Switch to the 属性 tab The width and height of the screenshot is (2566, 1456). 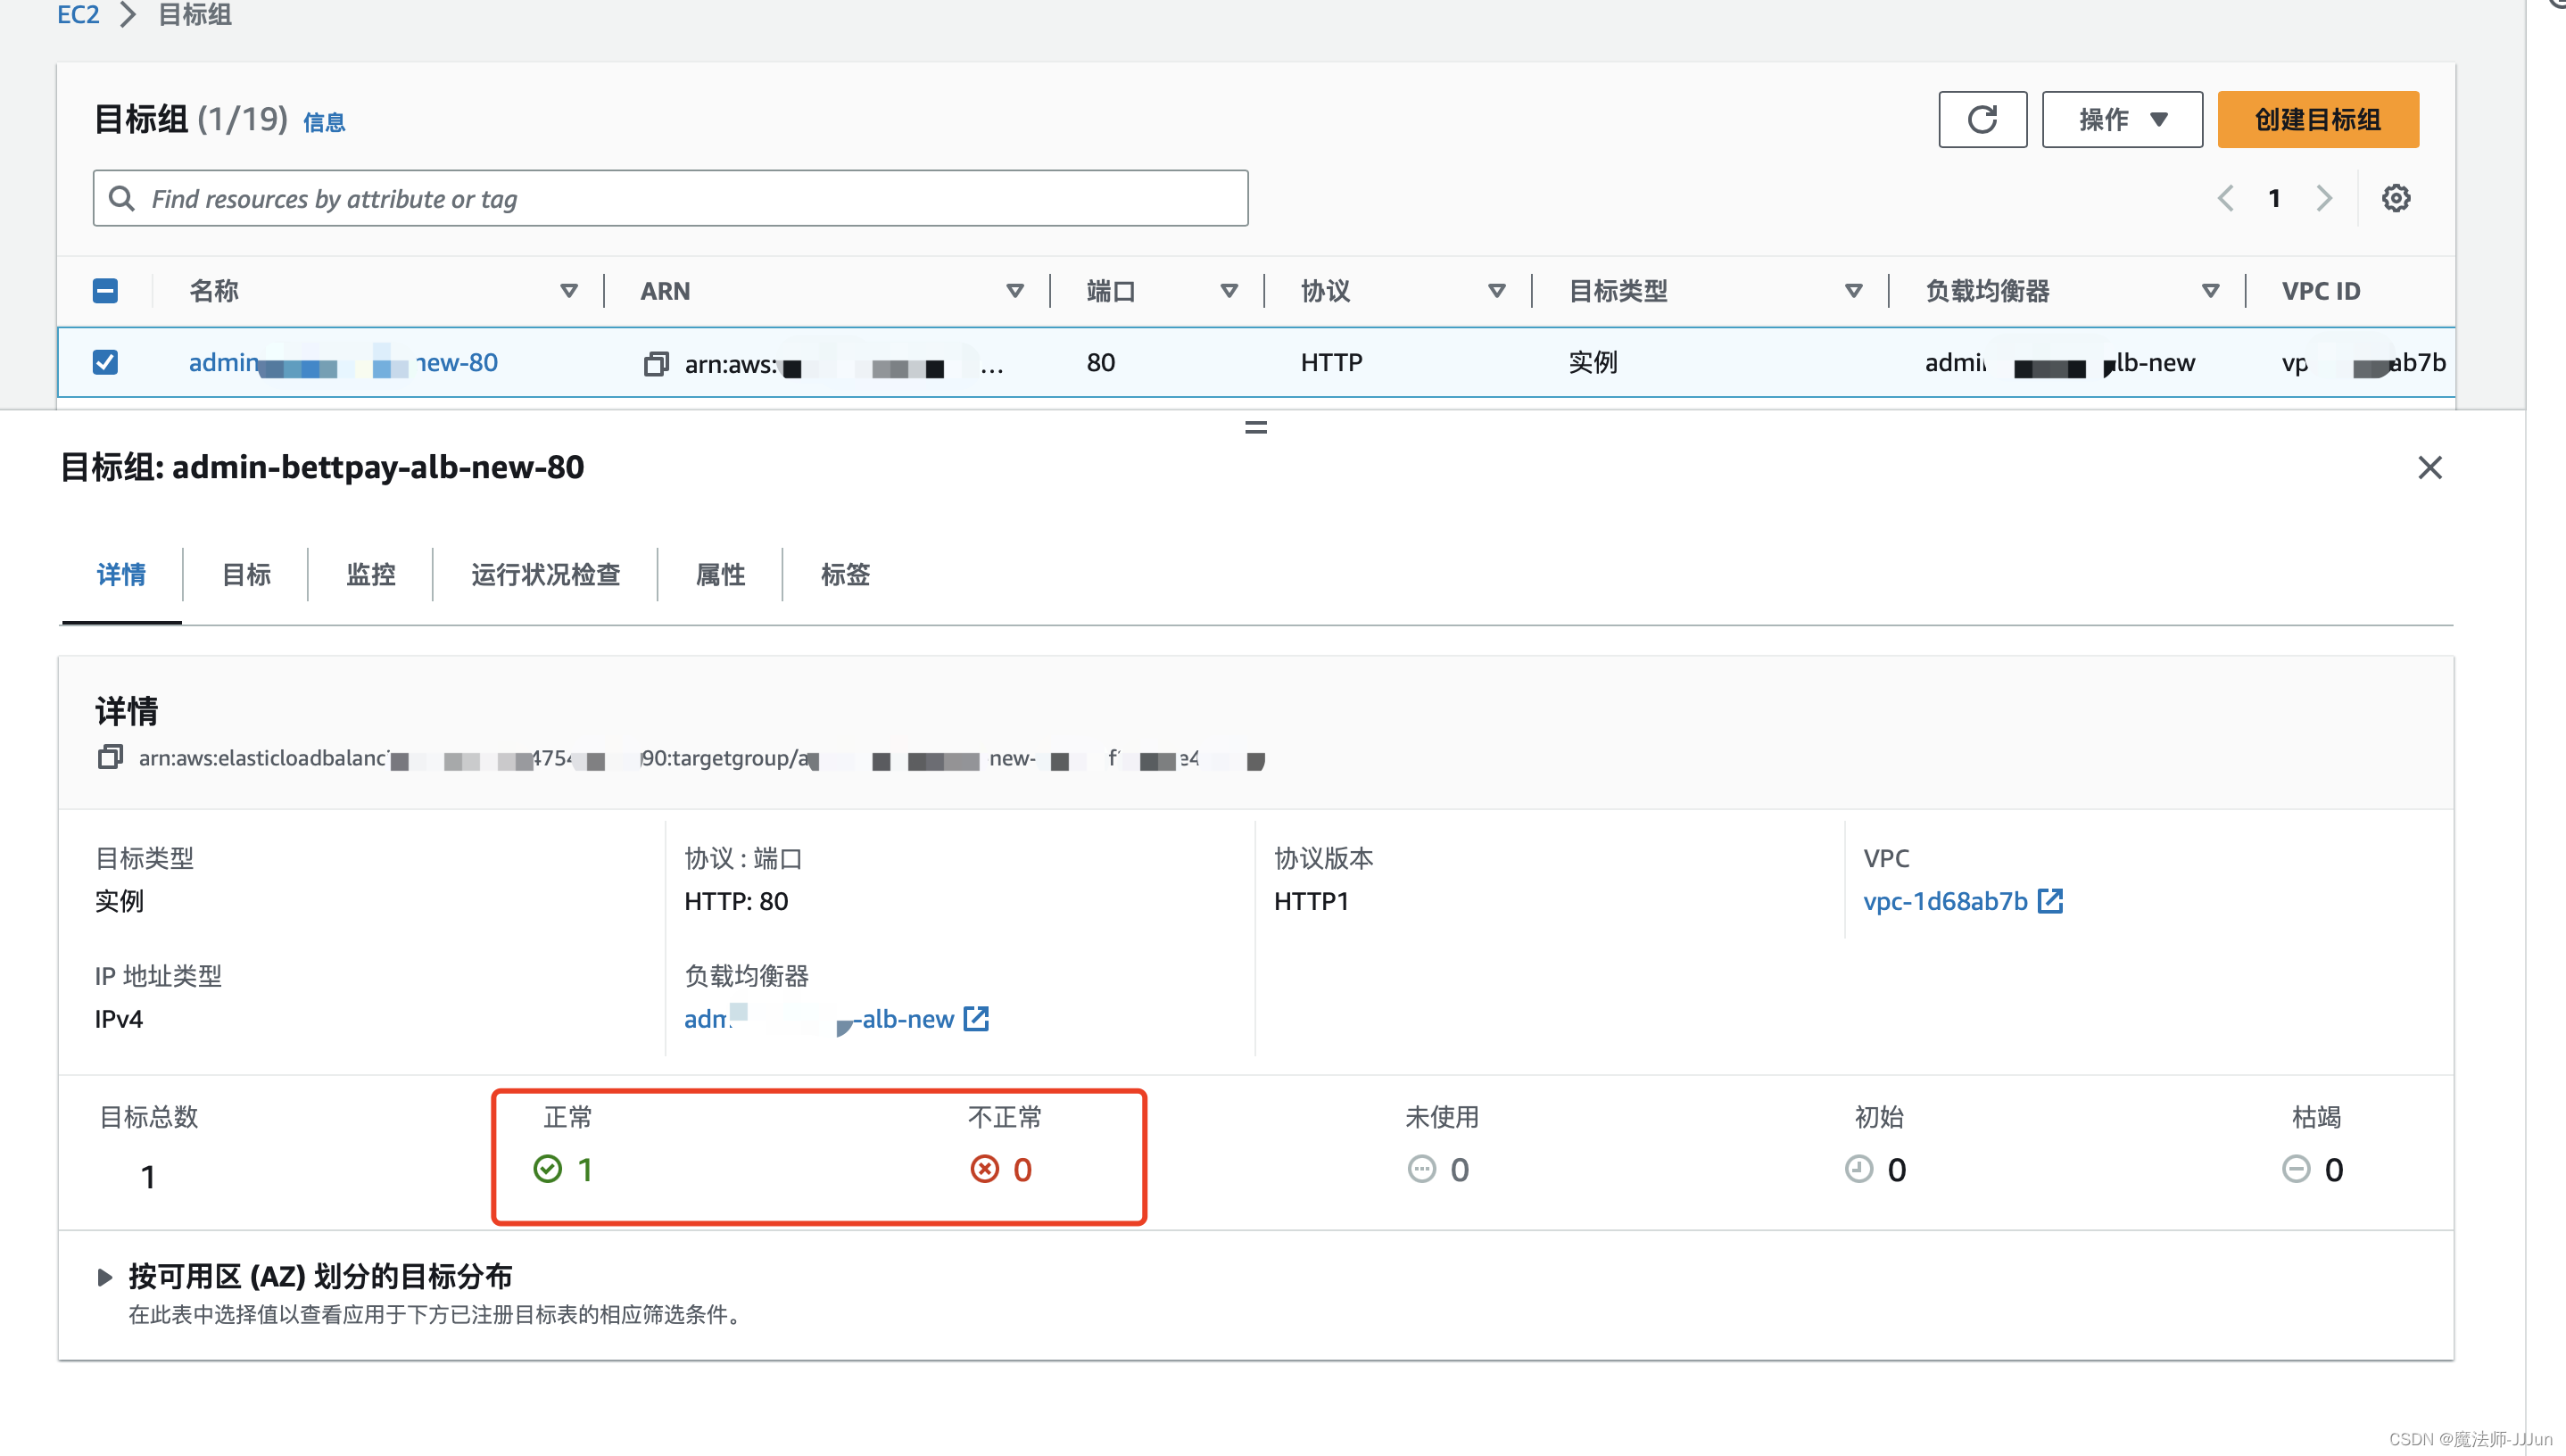coord(720,575)
